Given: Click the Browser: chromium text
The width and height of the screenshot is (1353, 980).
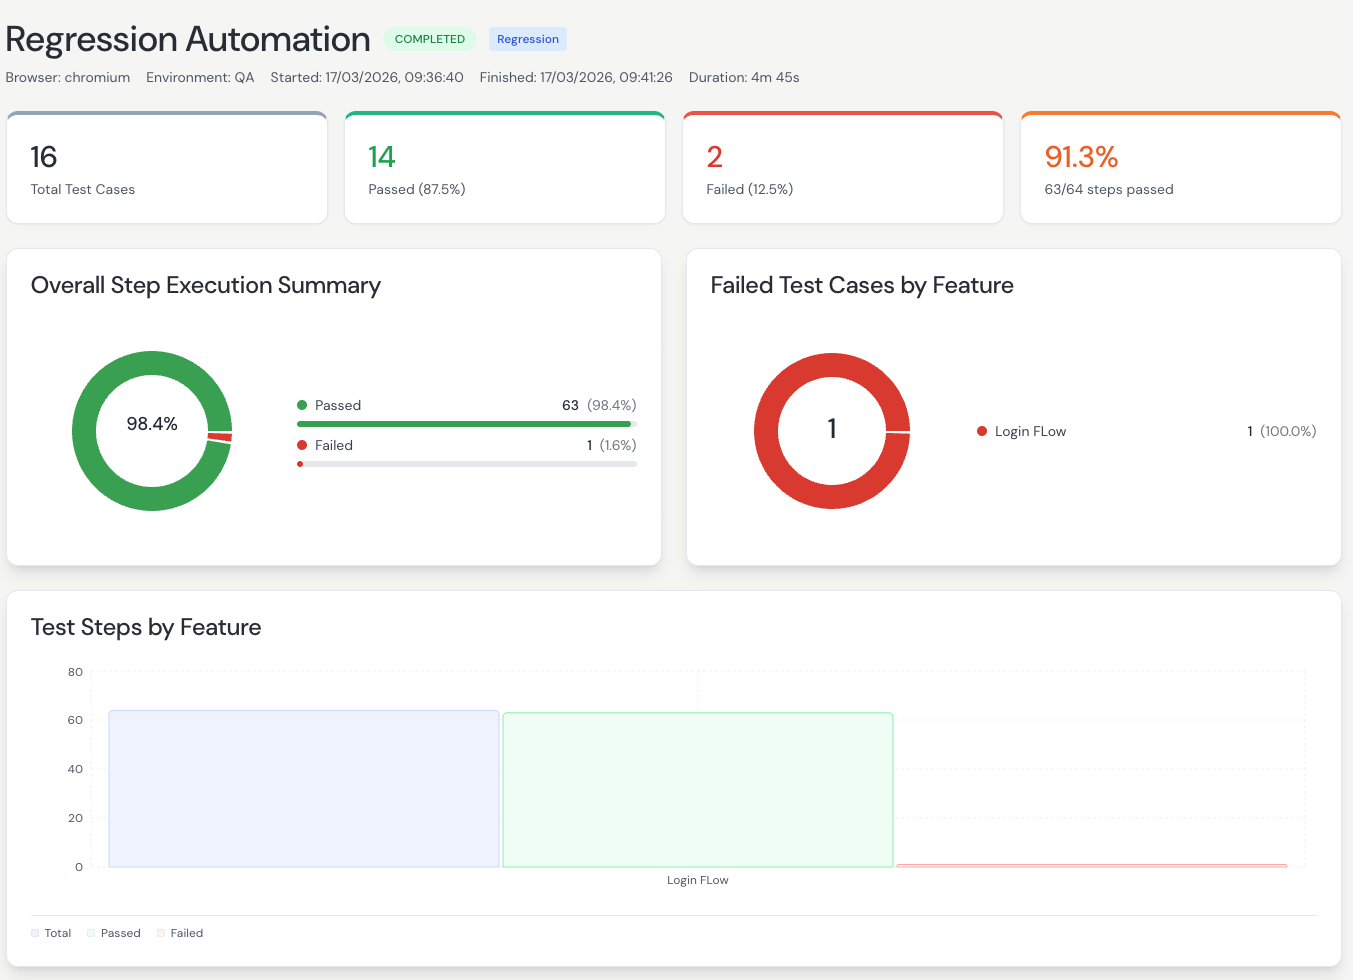Looking at the screenshot, I should tap(68, 77).
